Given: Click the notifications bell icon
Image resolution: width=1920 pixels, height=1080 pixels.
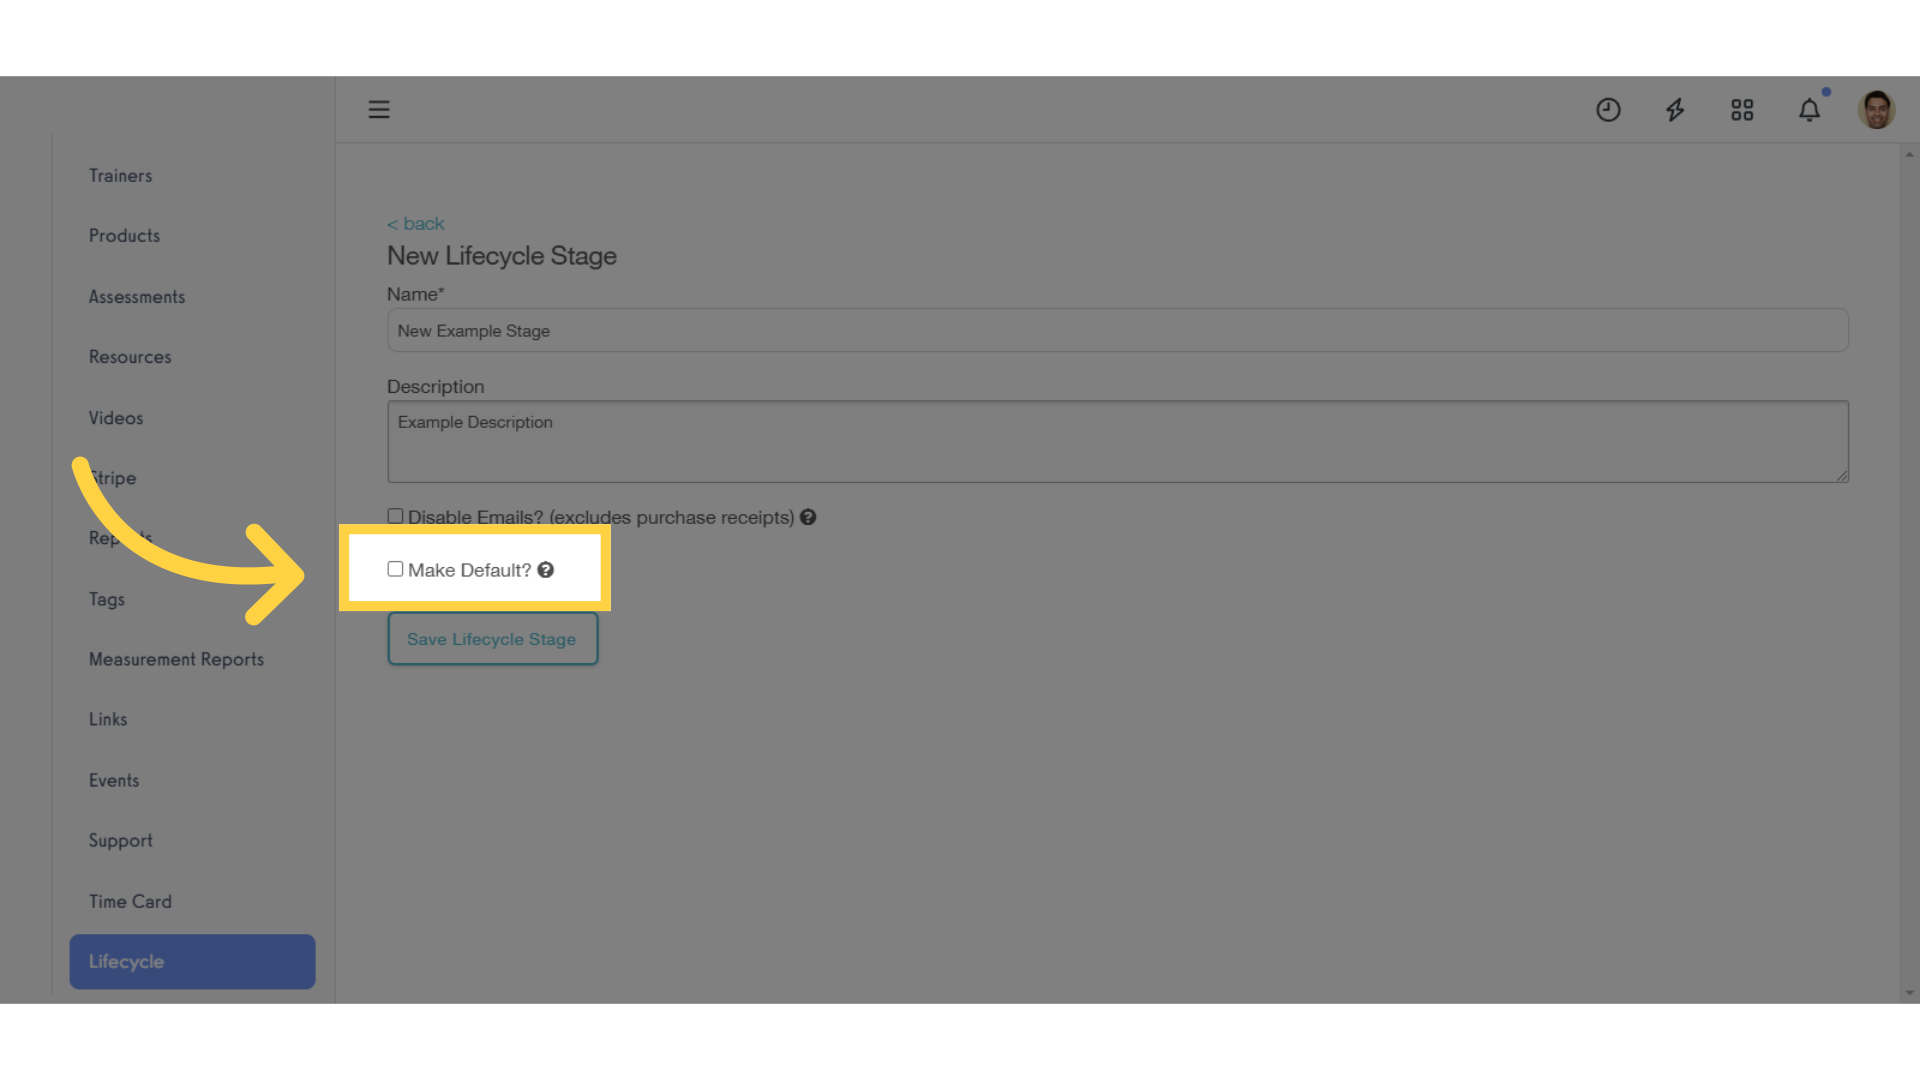Looking at the screenshot, I should point(1809,109).
